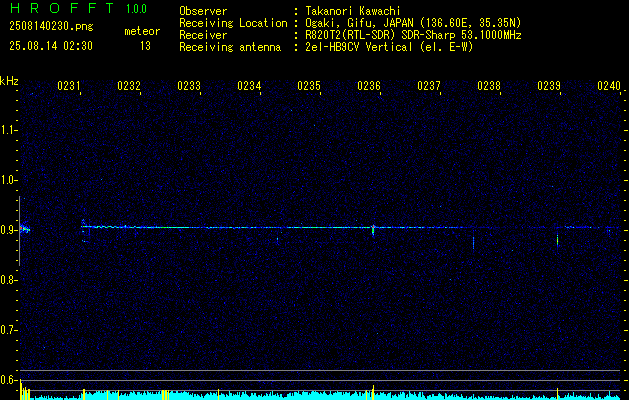The width and height of the screenshot is (629, 400).
Task: Click the kHz axis unit label
Action: click(x=9, y=81)
